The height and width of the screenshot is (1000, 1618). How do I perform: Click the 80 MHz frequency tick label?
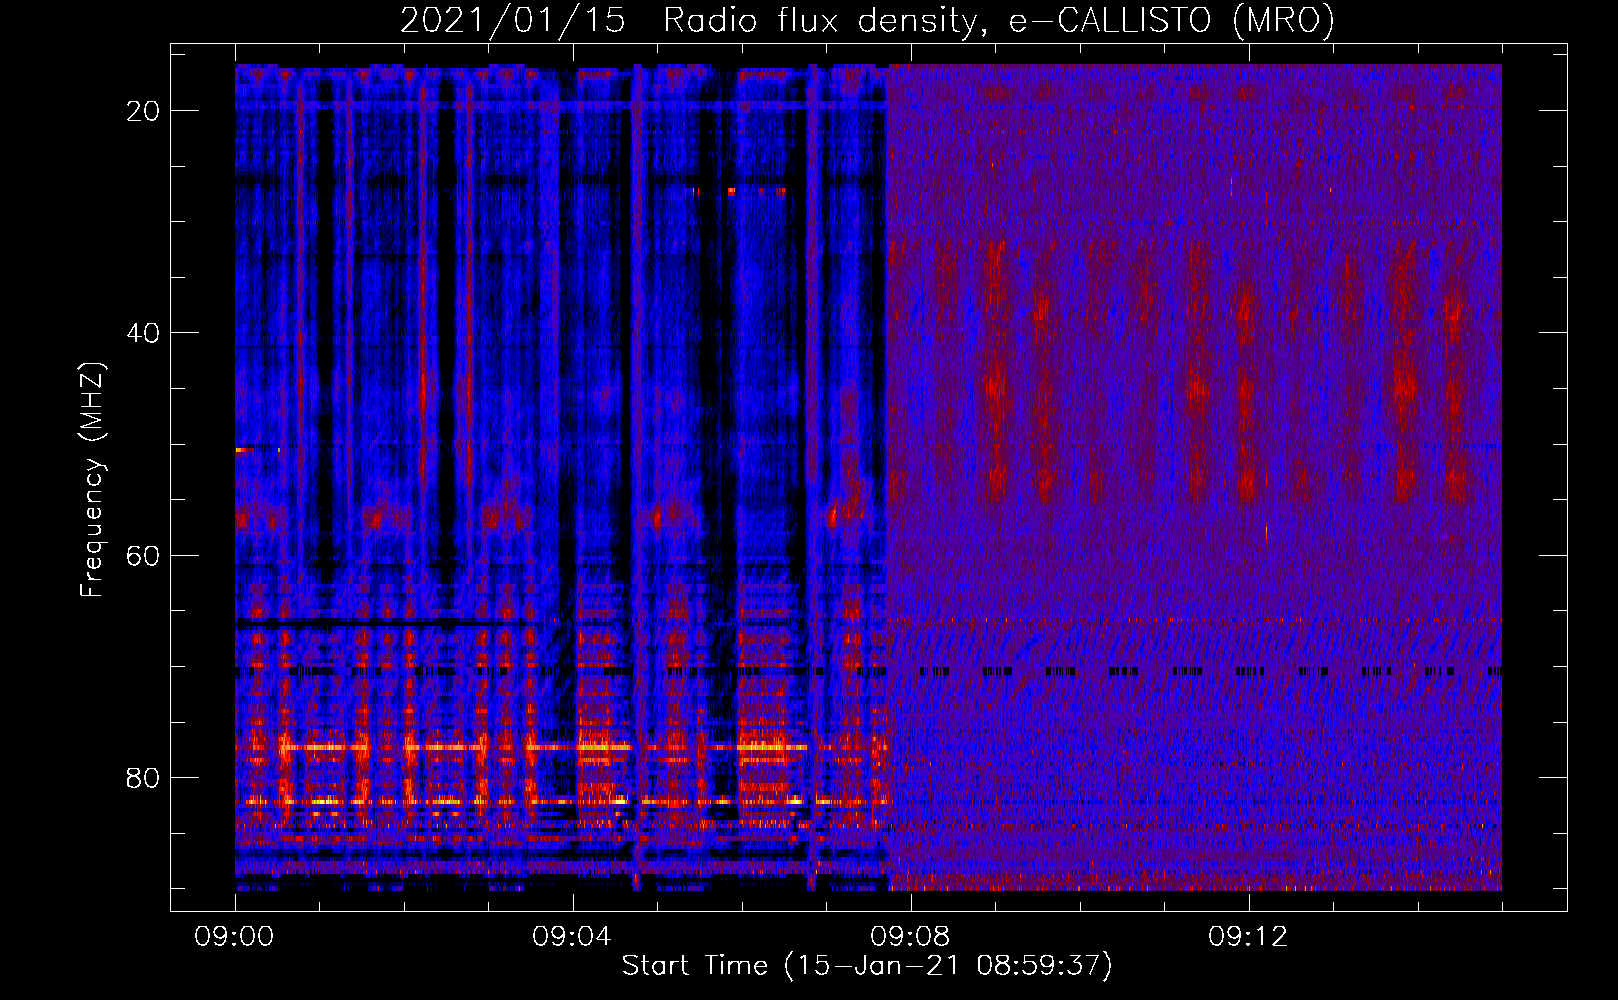[143, 778]
